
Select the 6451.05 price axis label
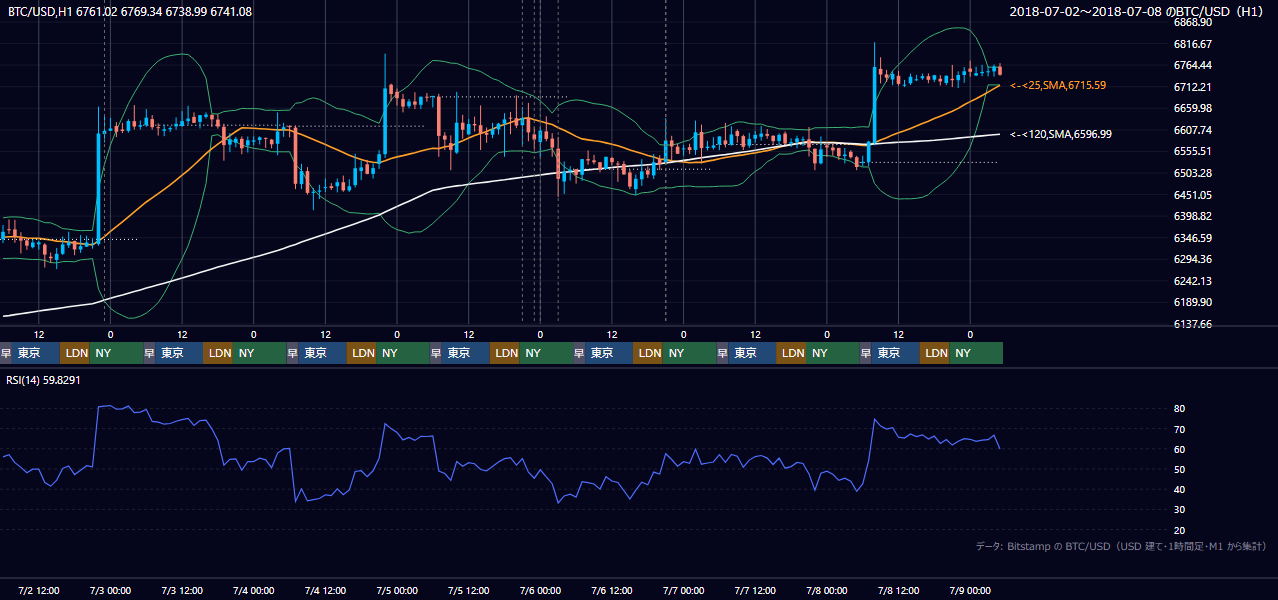pyautogui.click(x=1192, y=195)
